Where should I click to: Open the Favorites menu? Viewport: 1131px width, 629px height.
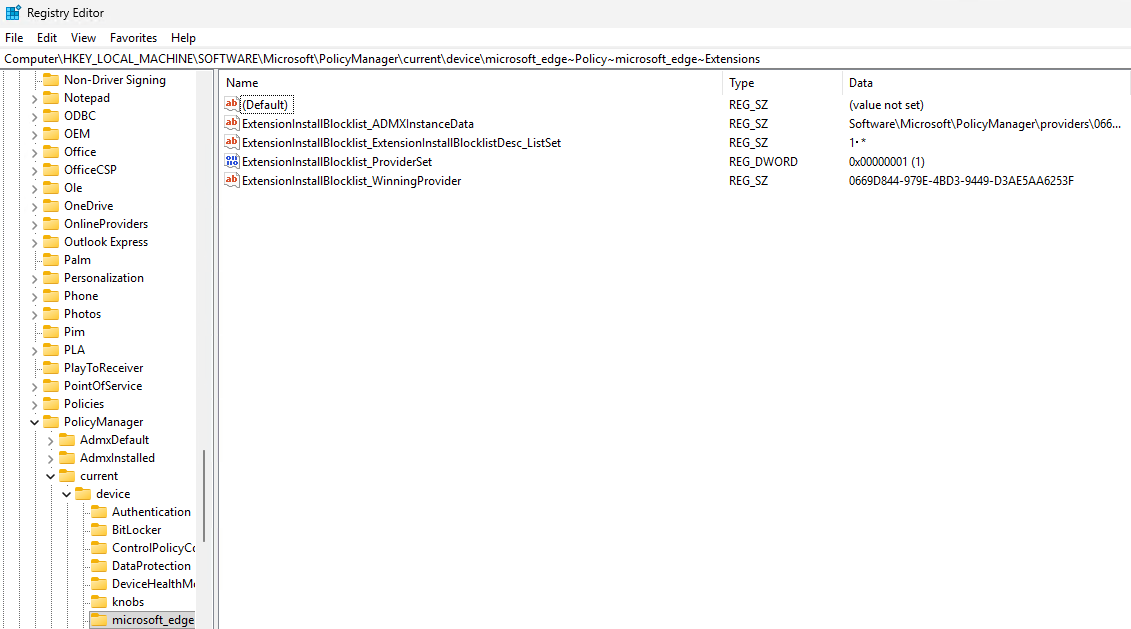click(x=133, y=38)
